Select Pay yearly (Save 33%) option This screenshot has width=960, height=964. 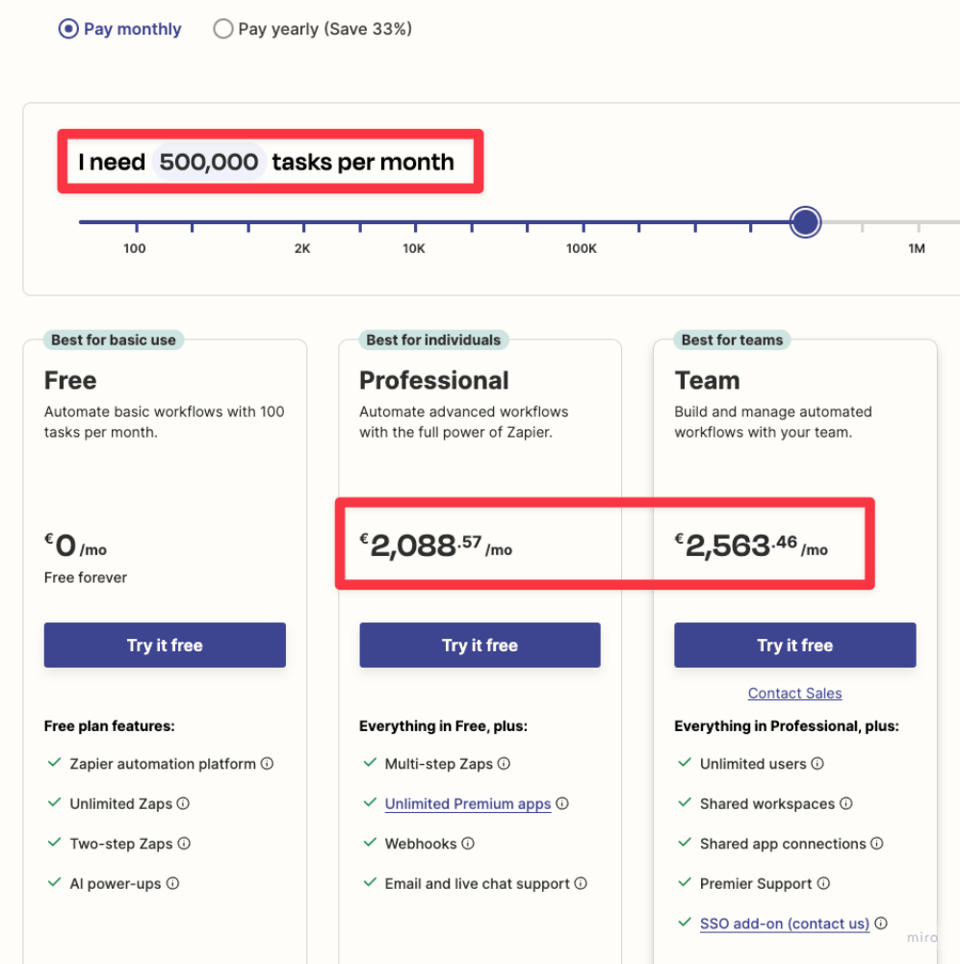click(312, 29)
